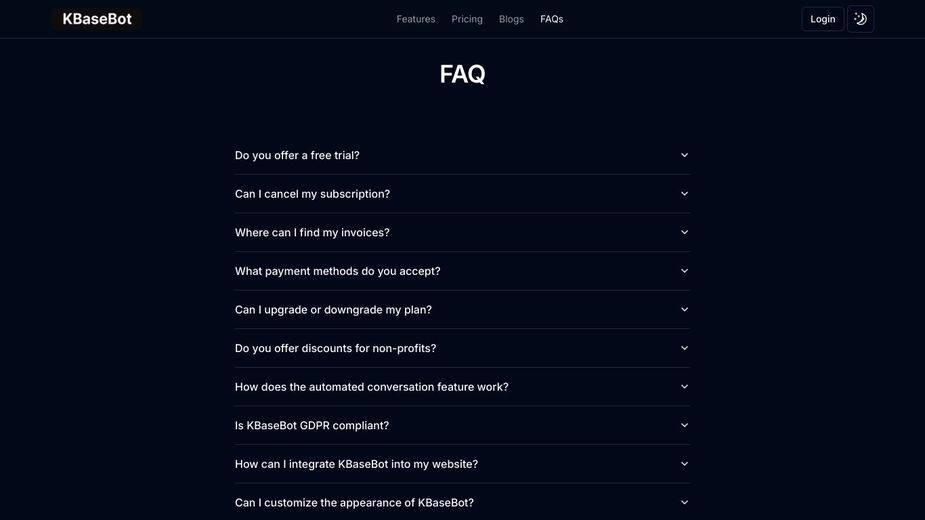Viewport: 925px width, 520px height.
Task: Expand 'How can I integrate KBaseBot' question
Action: (462, 464)
